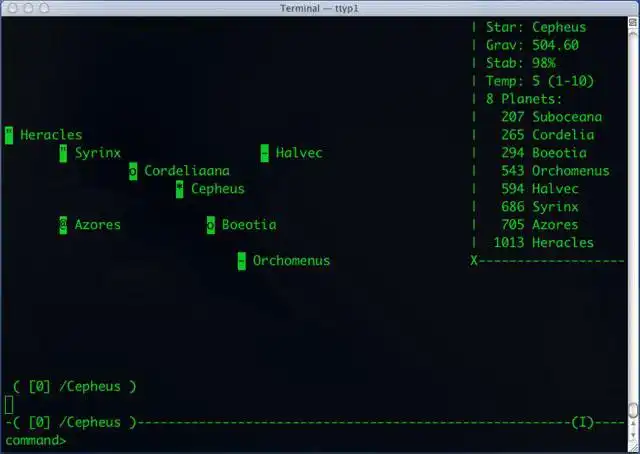Select the '265 Cordelia' list row
The image size is (640, 454).
point(548,135)
